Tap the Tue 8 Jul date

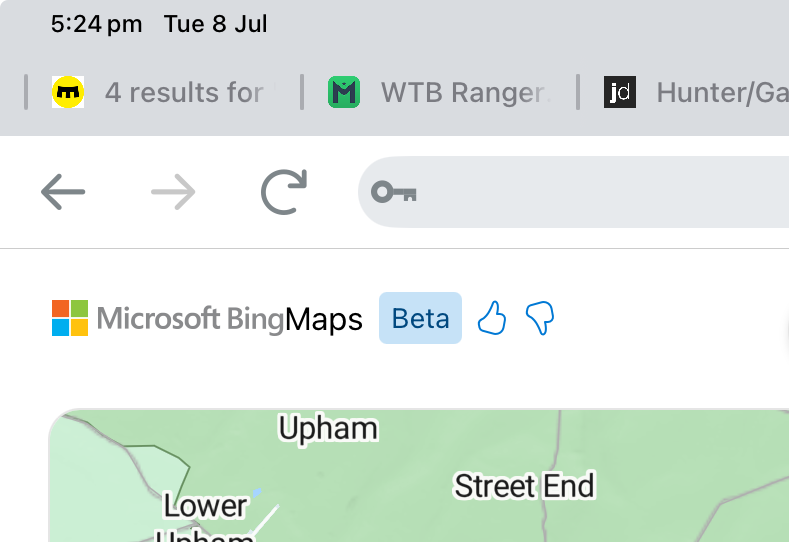click(216, 24)
